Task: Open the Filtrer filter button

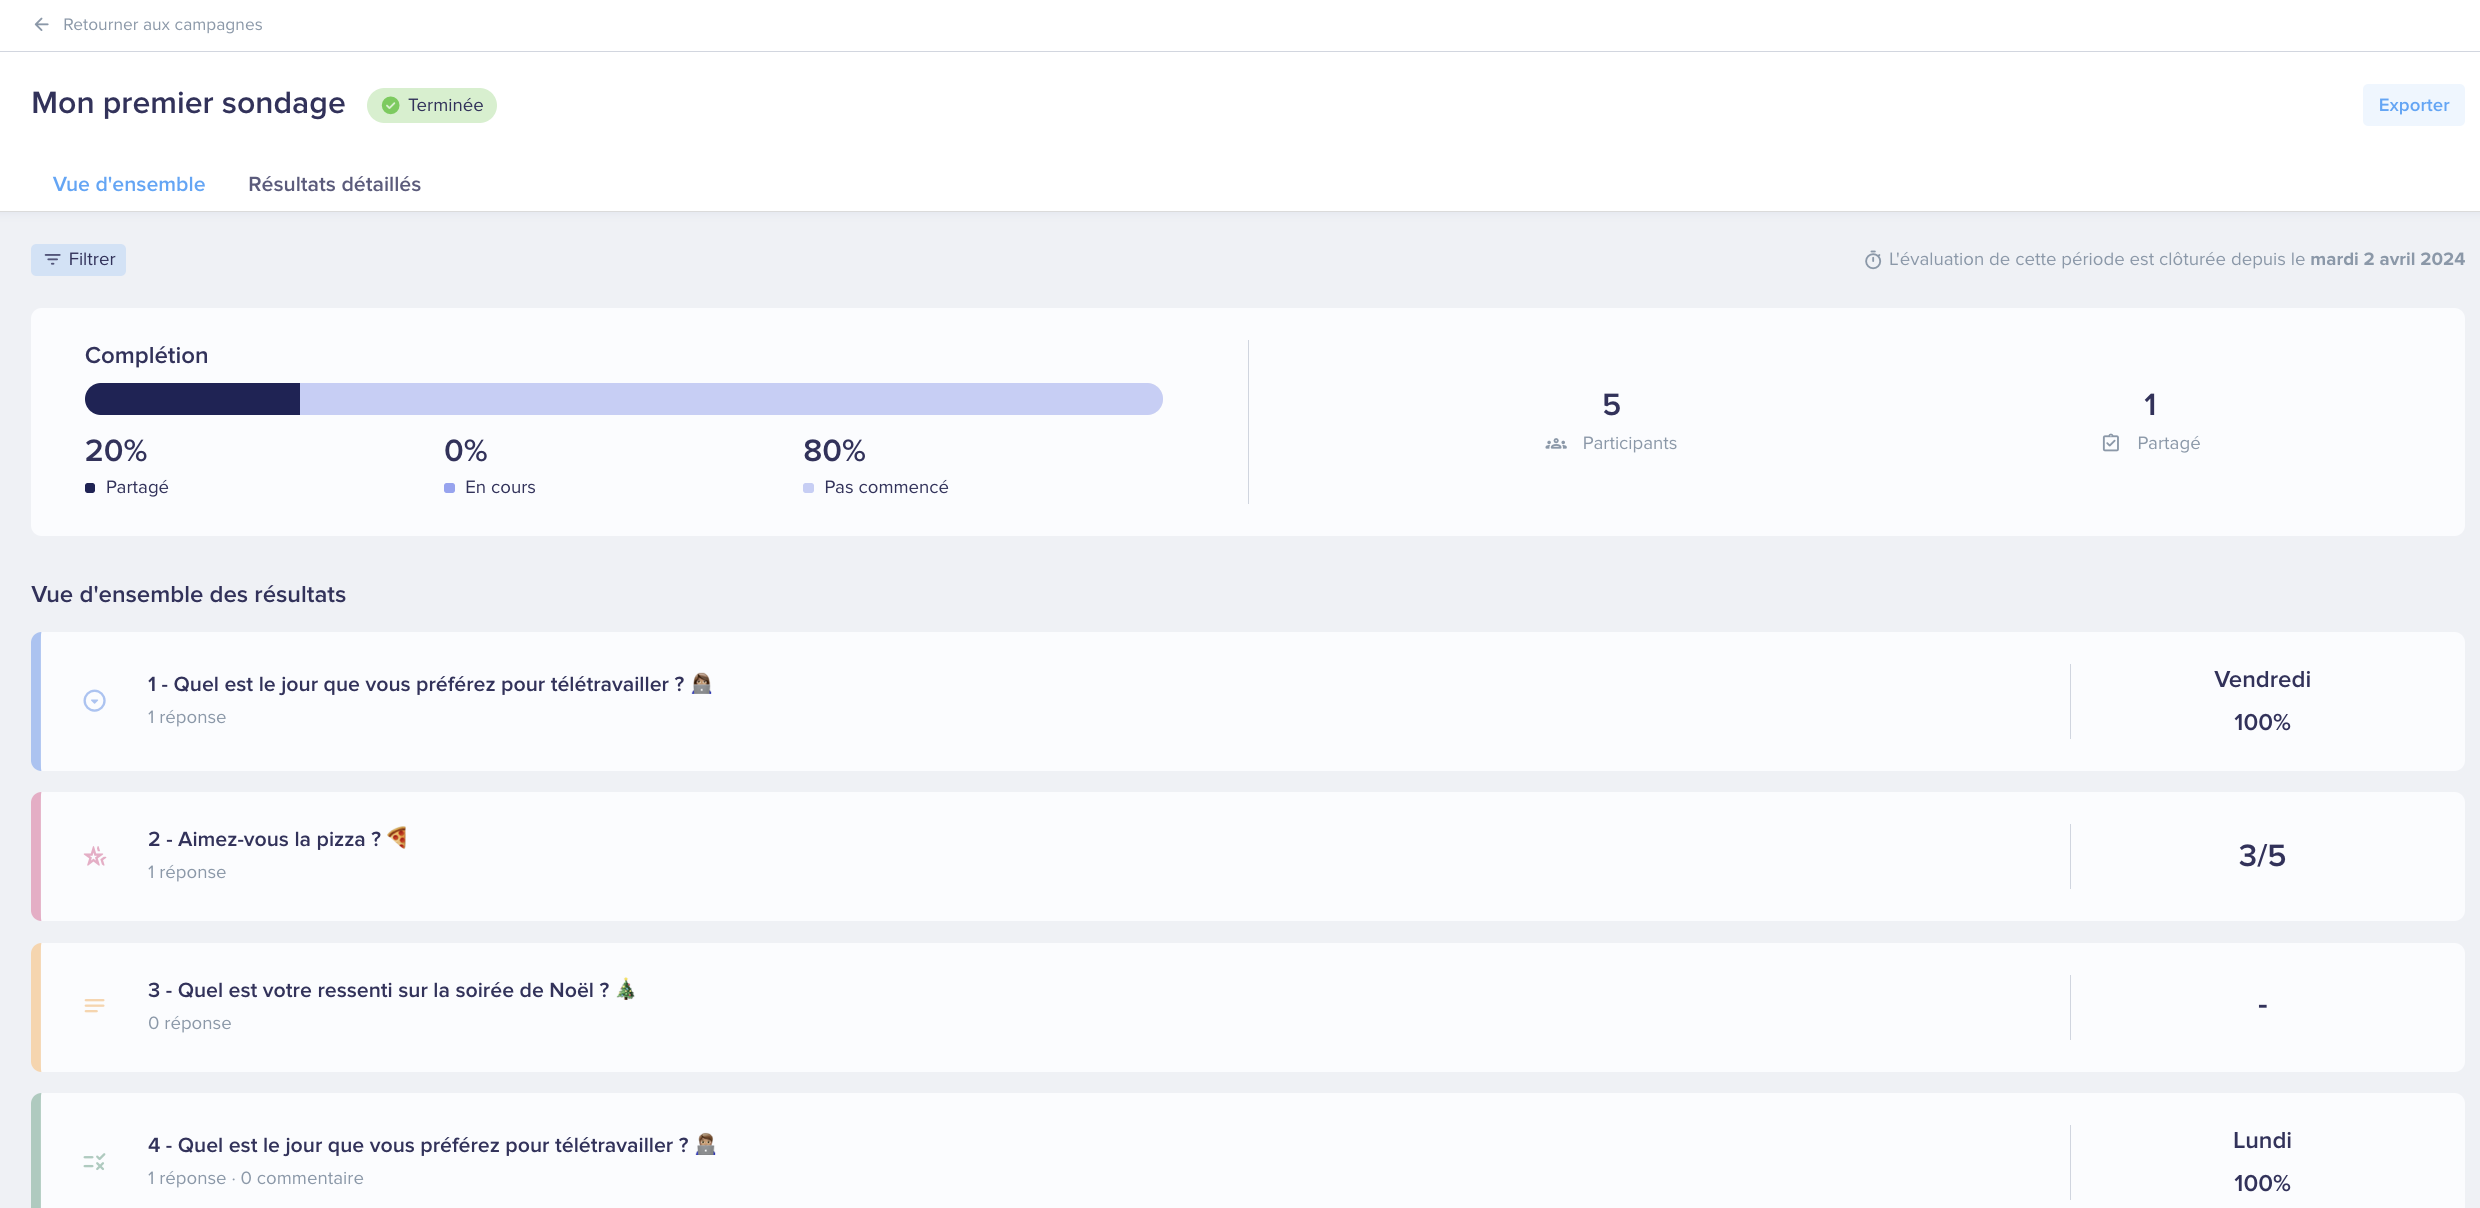Action: 78,259
